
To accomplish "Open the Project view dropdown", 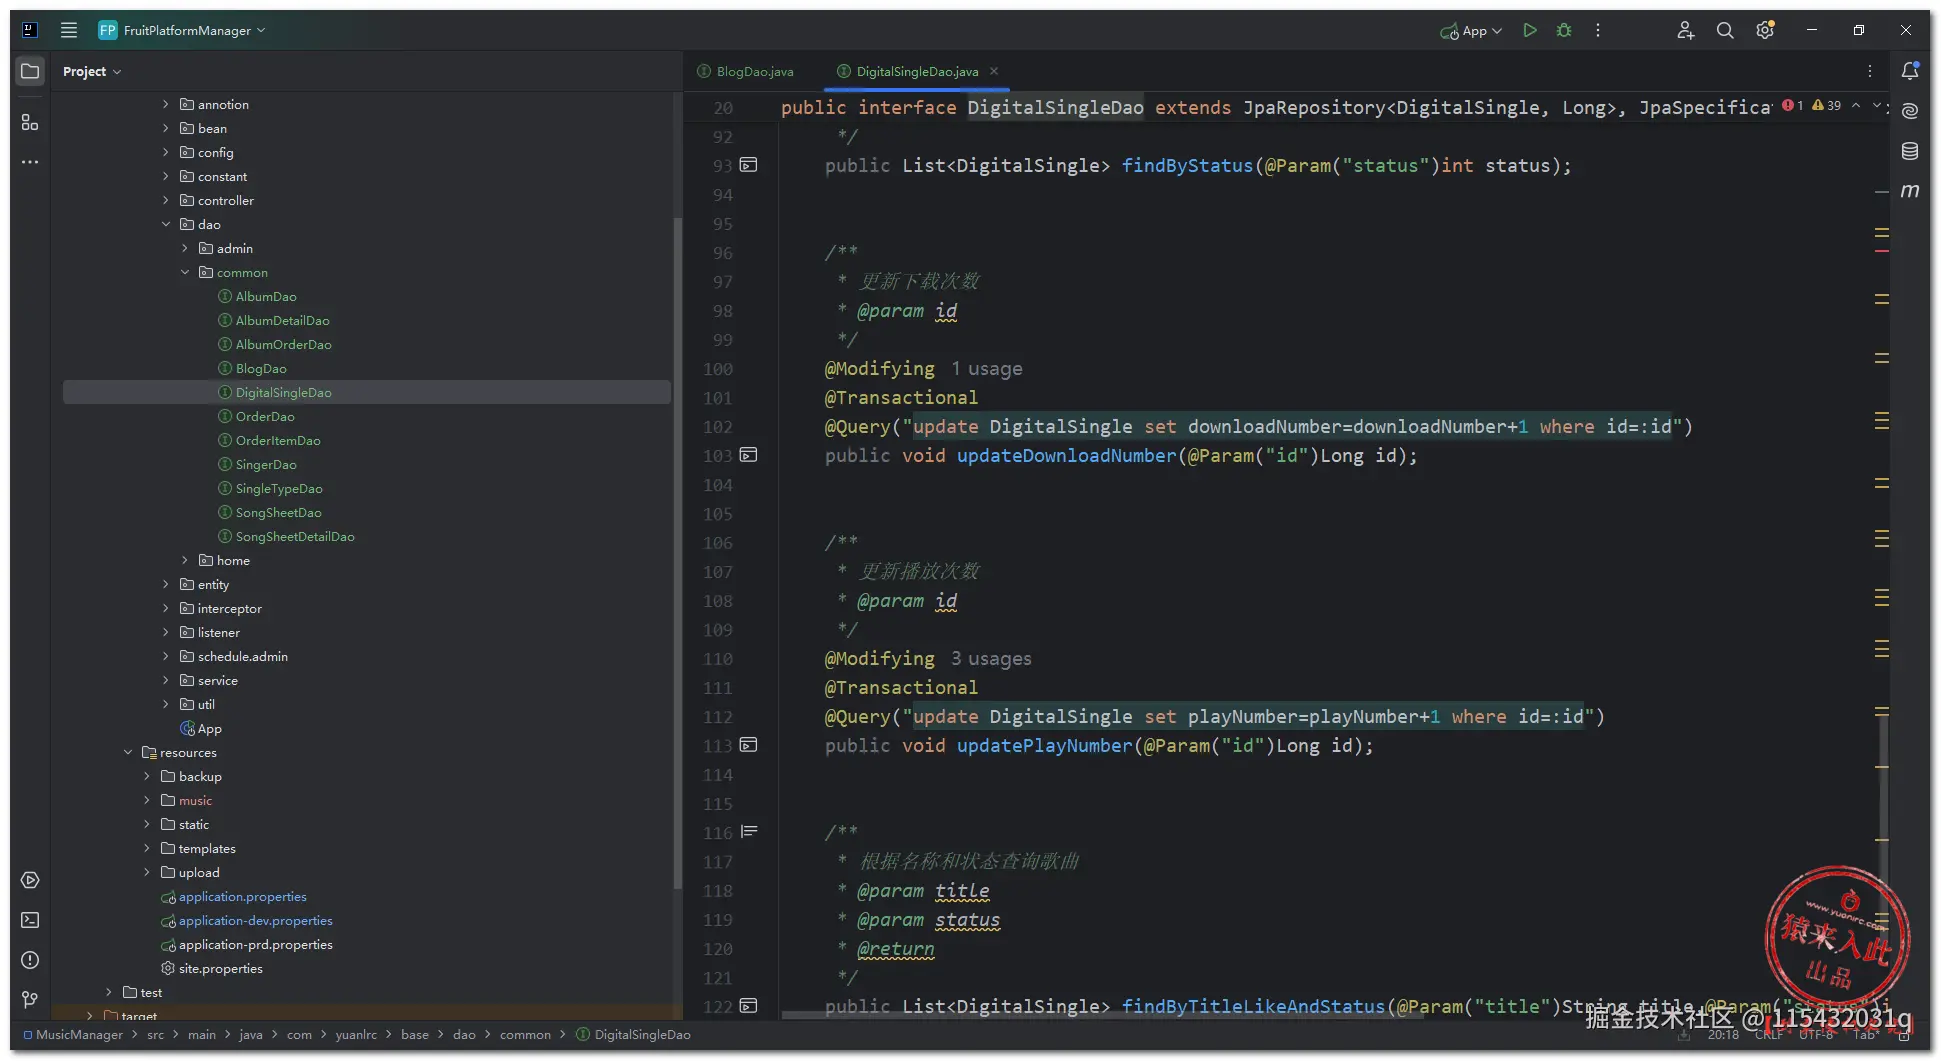I will pyautogui.click(x=91, y=71).
